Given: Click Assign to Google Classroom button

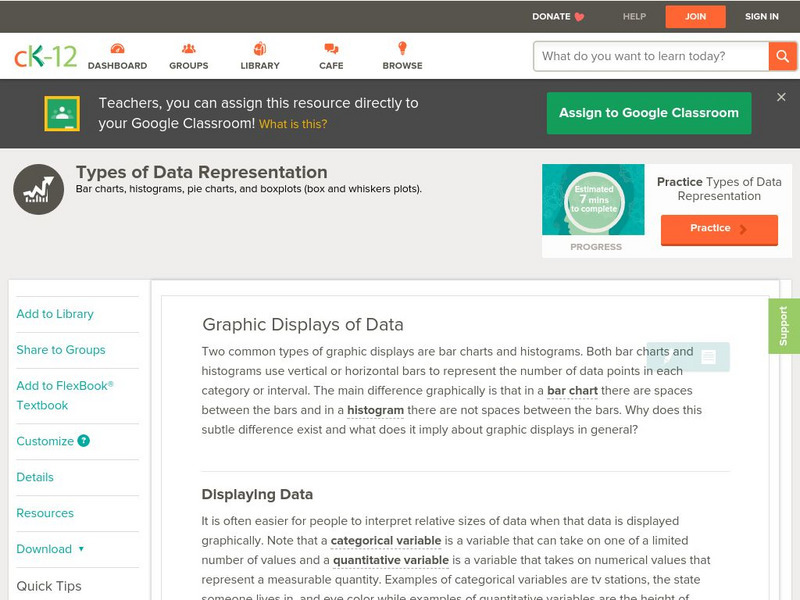Looking at the screenshot, I should tap(649, 113).
